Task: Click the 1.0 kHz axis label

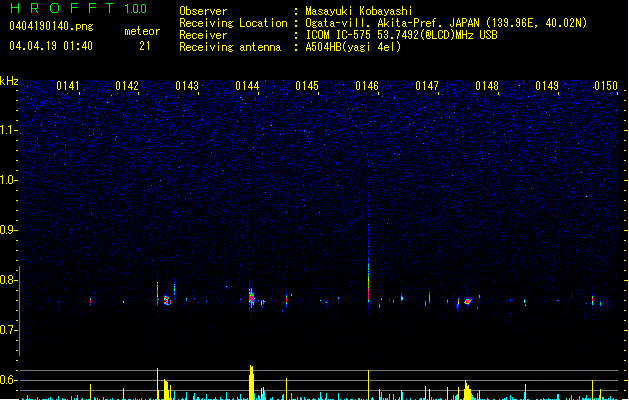Action: click(8, 180)
